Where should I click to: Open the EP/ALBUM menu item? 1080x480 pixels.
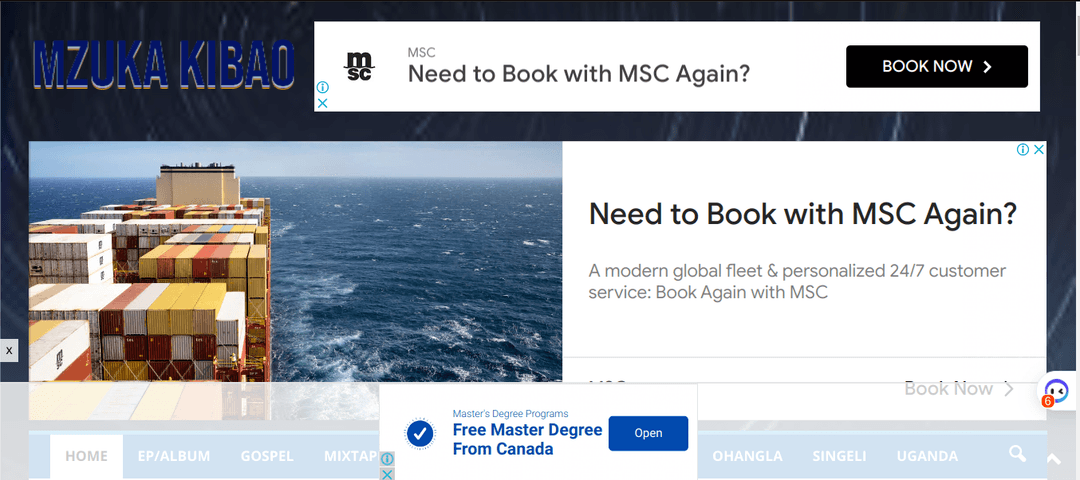174,456
